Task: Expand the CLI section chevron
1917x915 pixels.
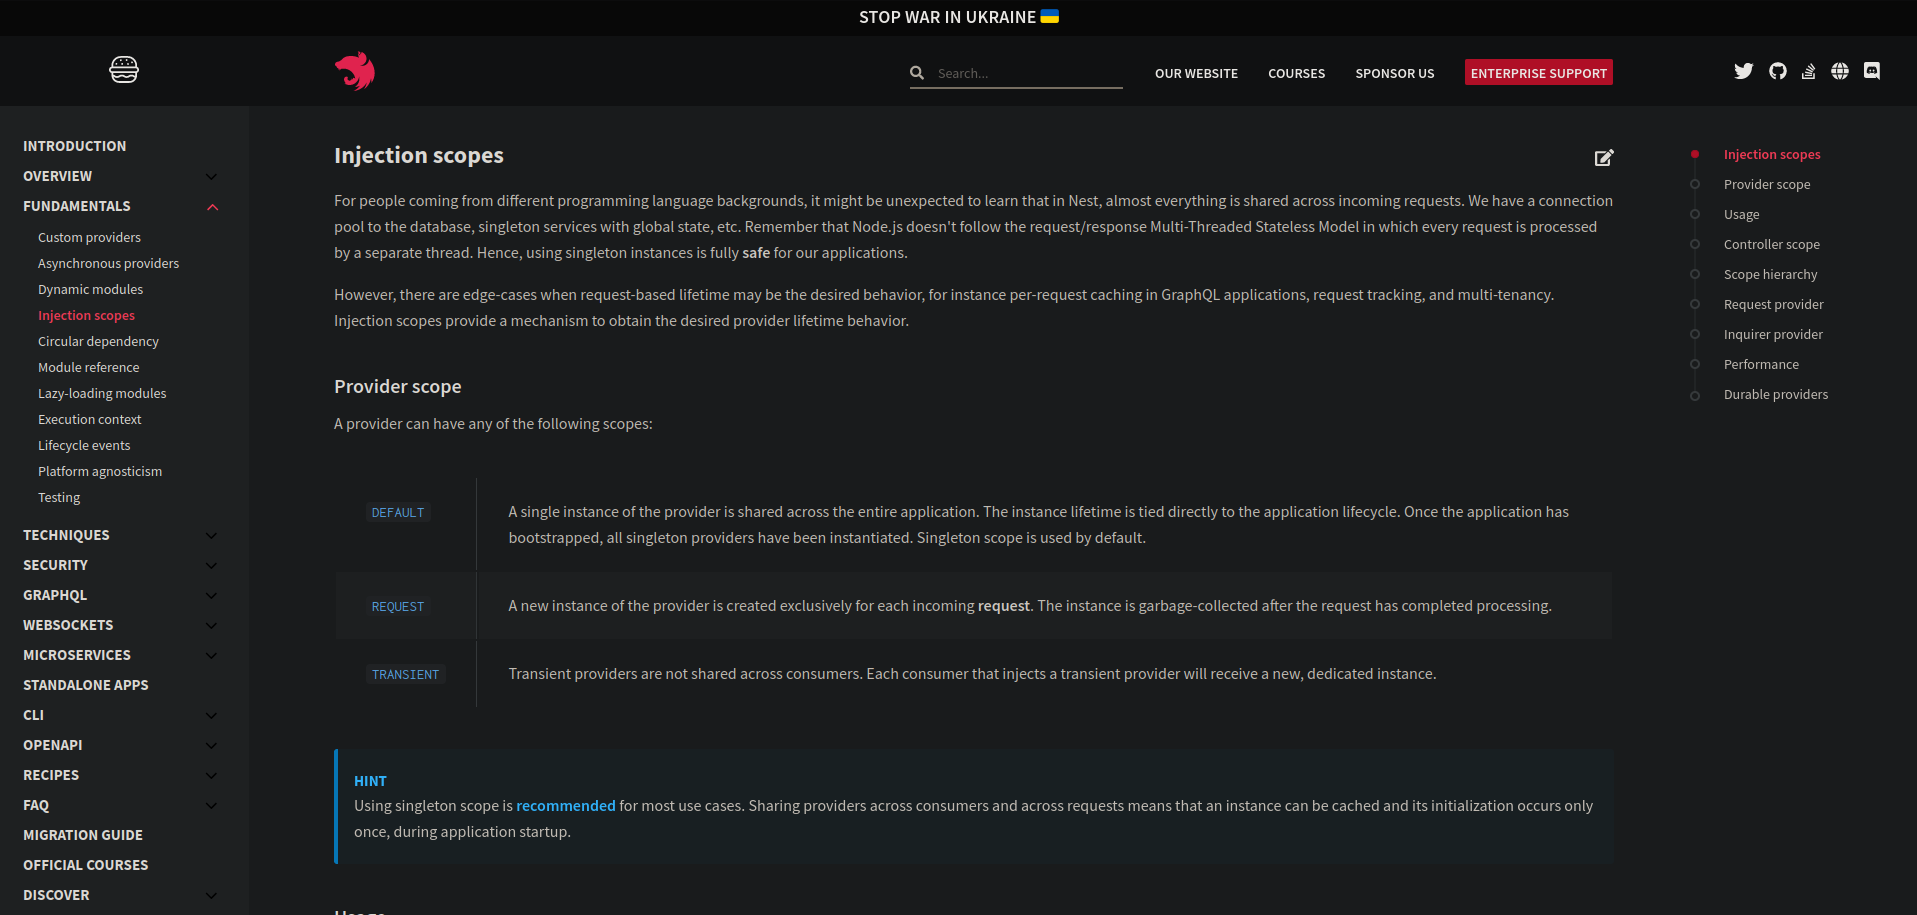Action: (x=211, y=716)
